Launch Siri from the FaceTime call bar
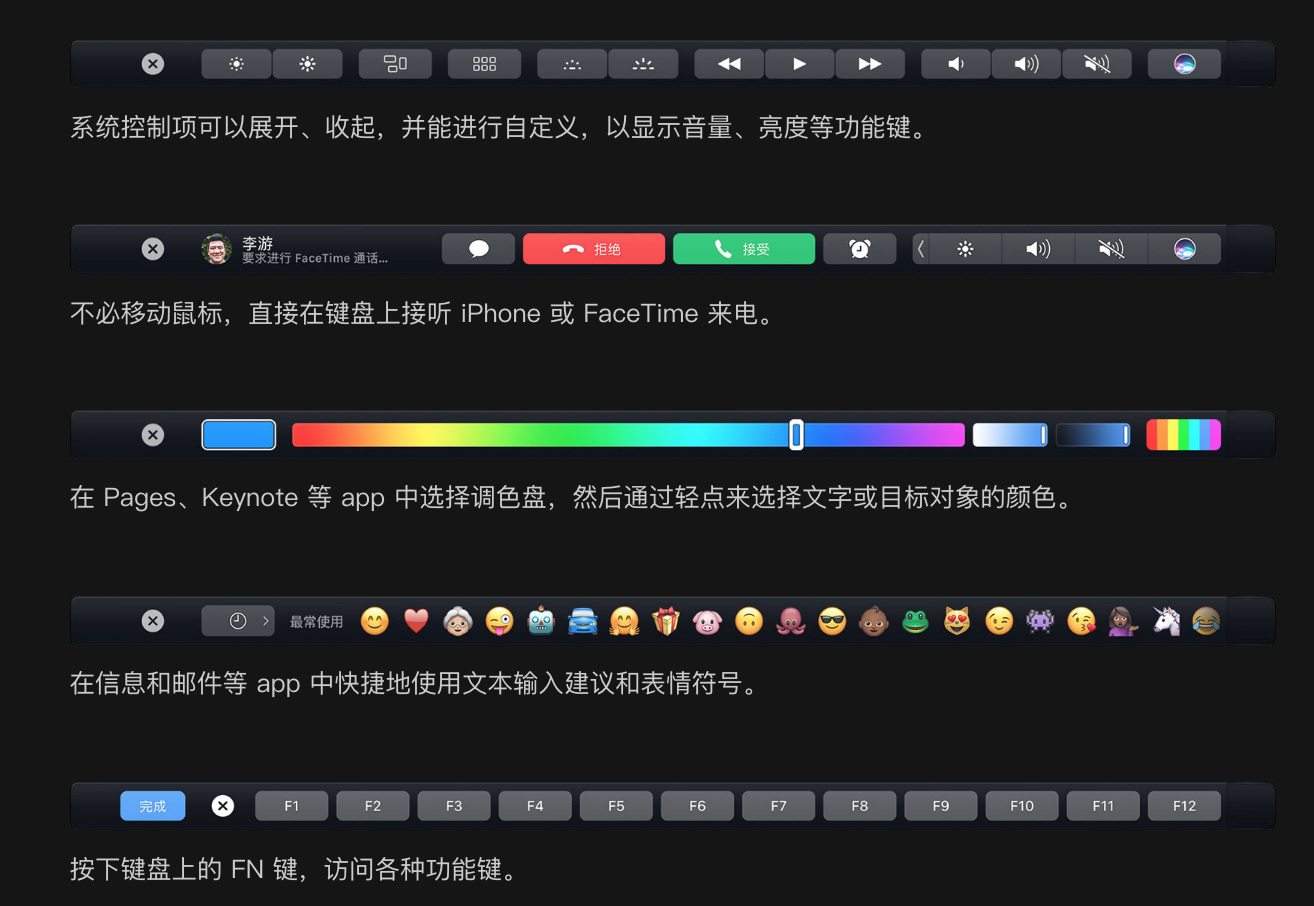Viewport: 1314px width, 906px height. [x=1184, y=249]
